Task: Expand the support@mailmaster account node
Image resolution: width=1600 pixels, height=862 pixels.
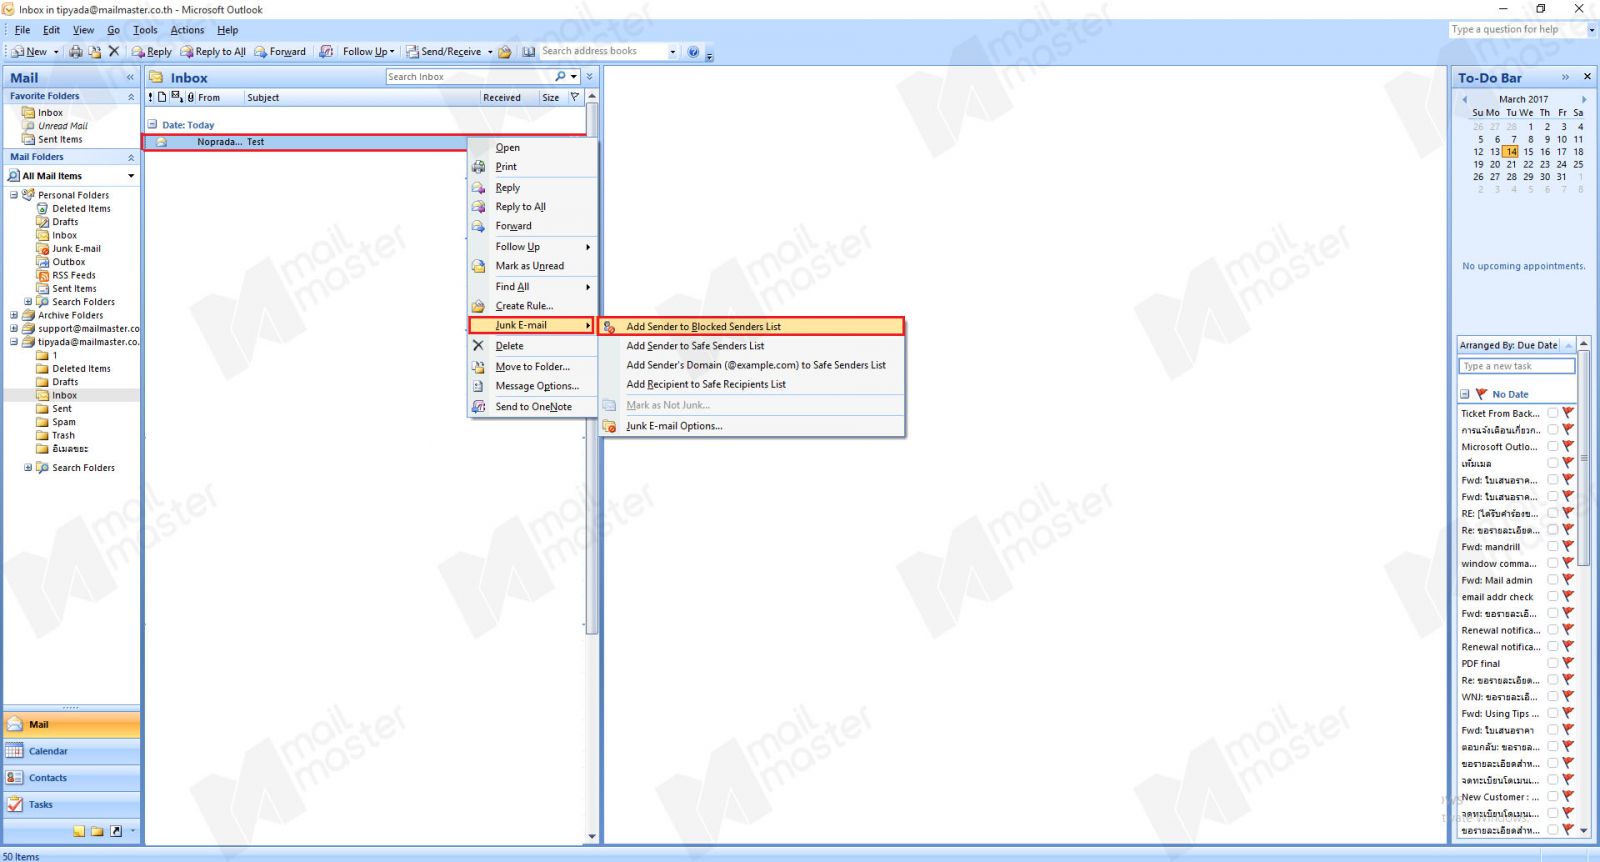Action: pyautogui.click(x=14, y=328)
